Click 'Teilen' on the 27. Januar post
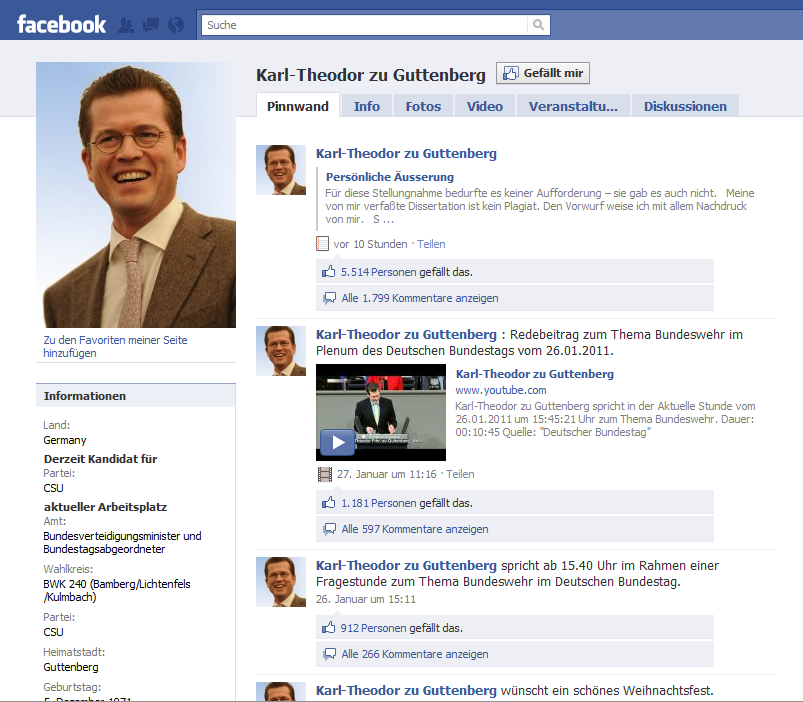 (460, 474)
